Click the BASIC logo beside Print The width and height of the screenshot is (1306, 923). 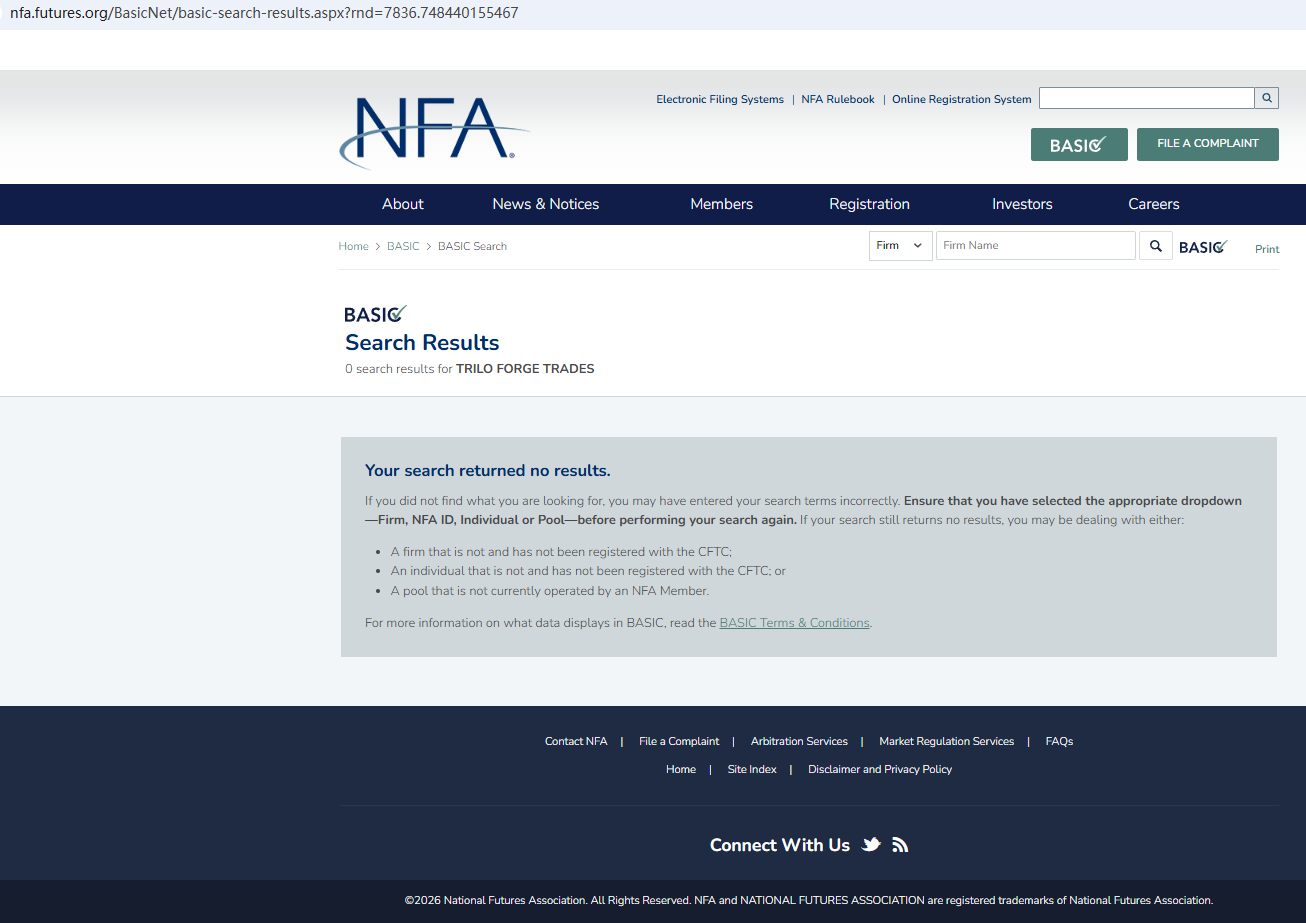pyautogui.click(x=1203, y=247)
